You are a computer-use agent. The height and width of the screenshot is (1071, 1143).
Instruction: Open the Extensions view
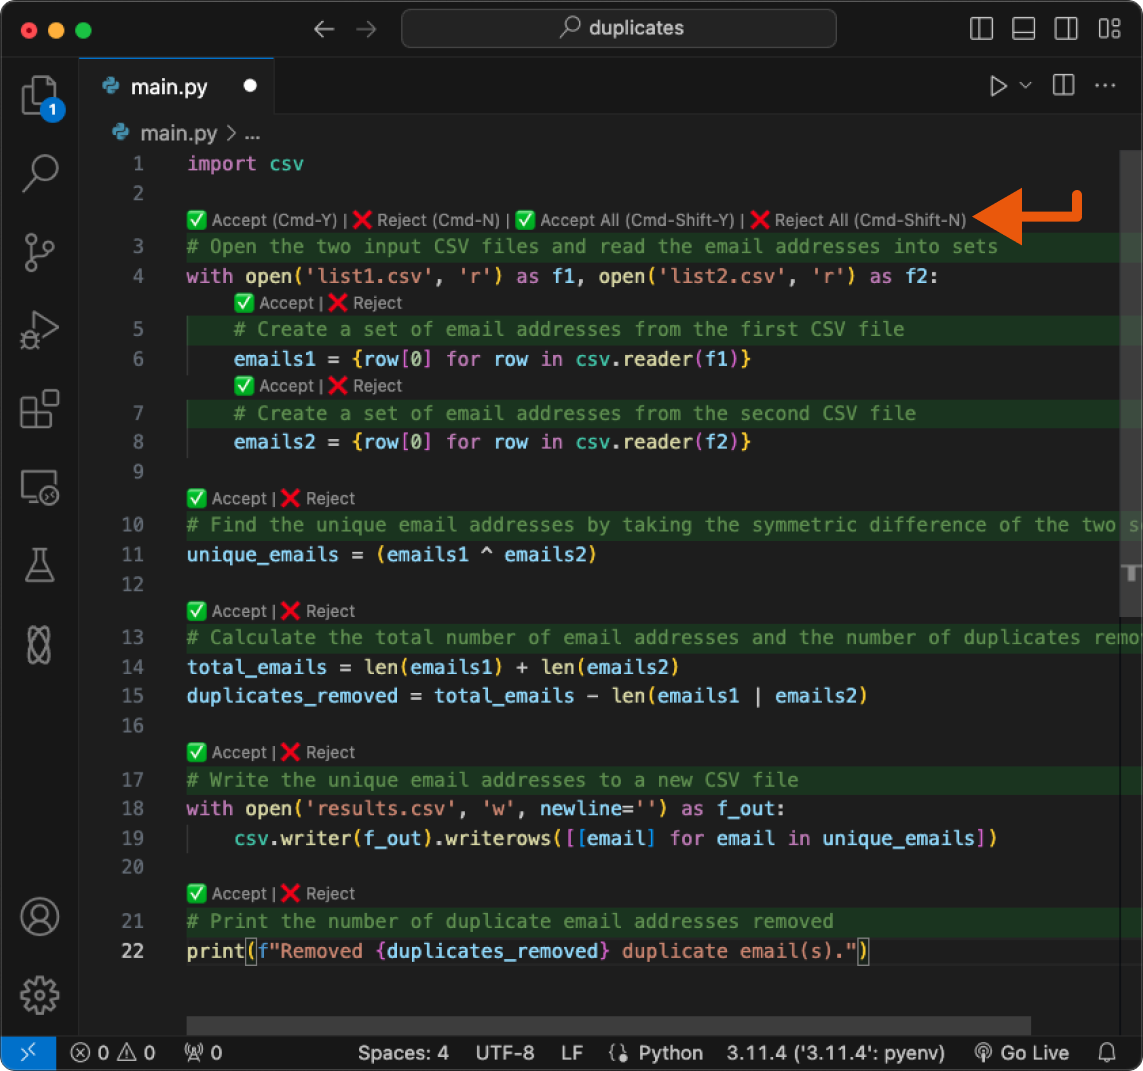pyautogui.click(x=40, y=409)
